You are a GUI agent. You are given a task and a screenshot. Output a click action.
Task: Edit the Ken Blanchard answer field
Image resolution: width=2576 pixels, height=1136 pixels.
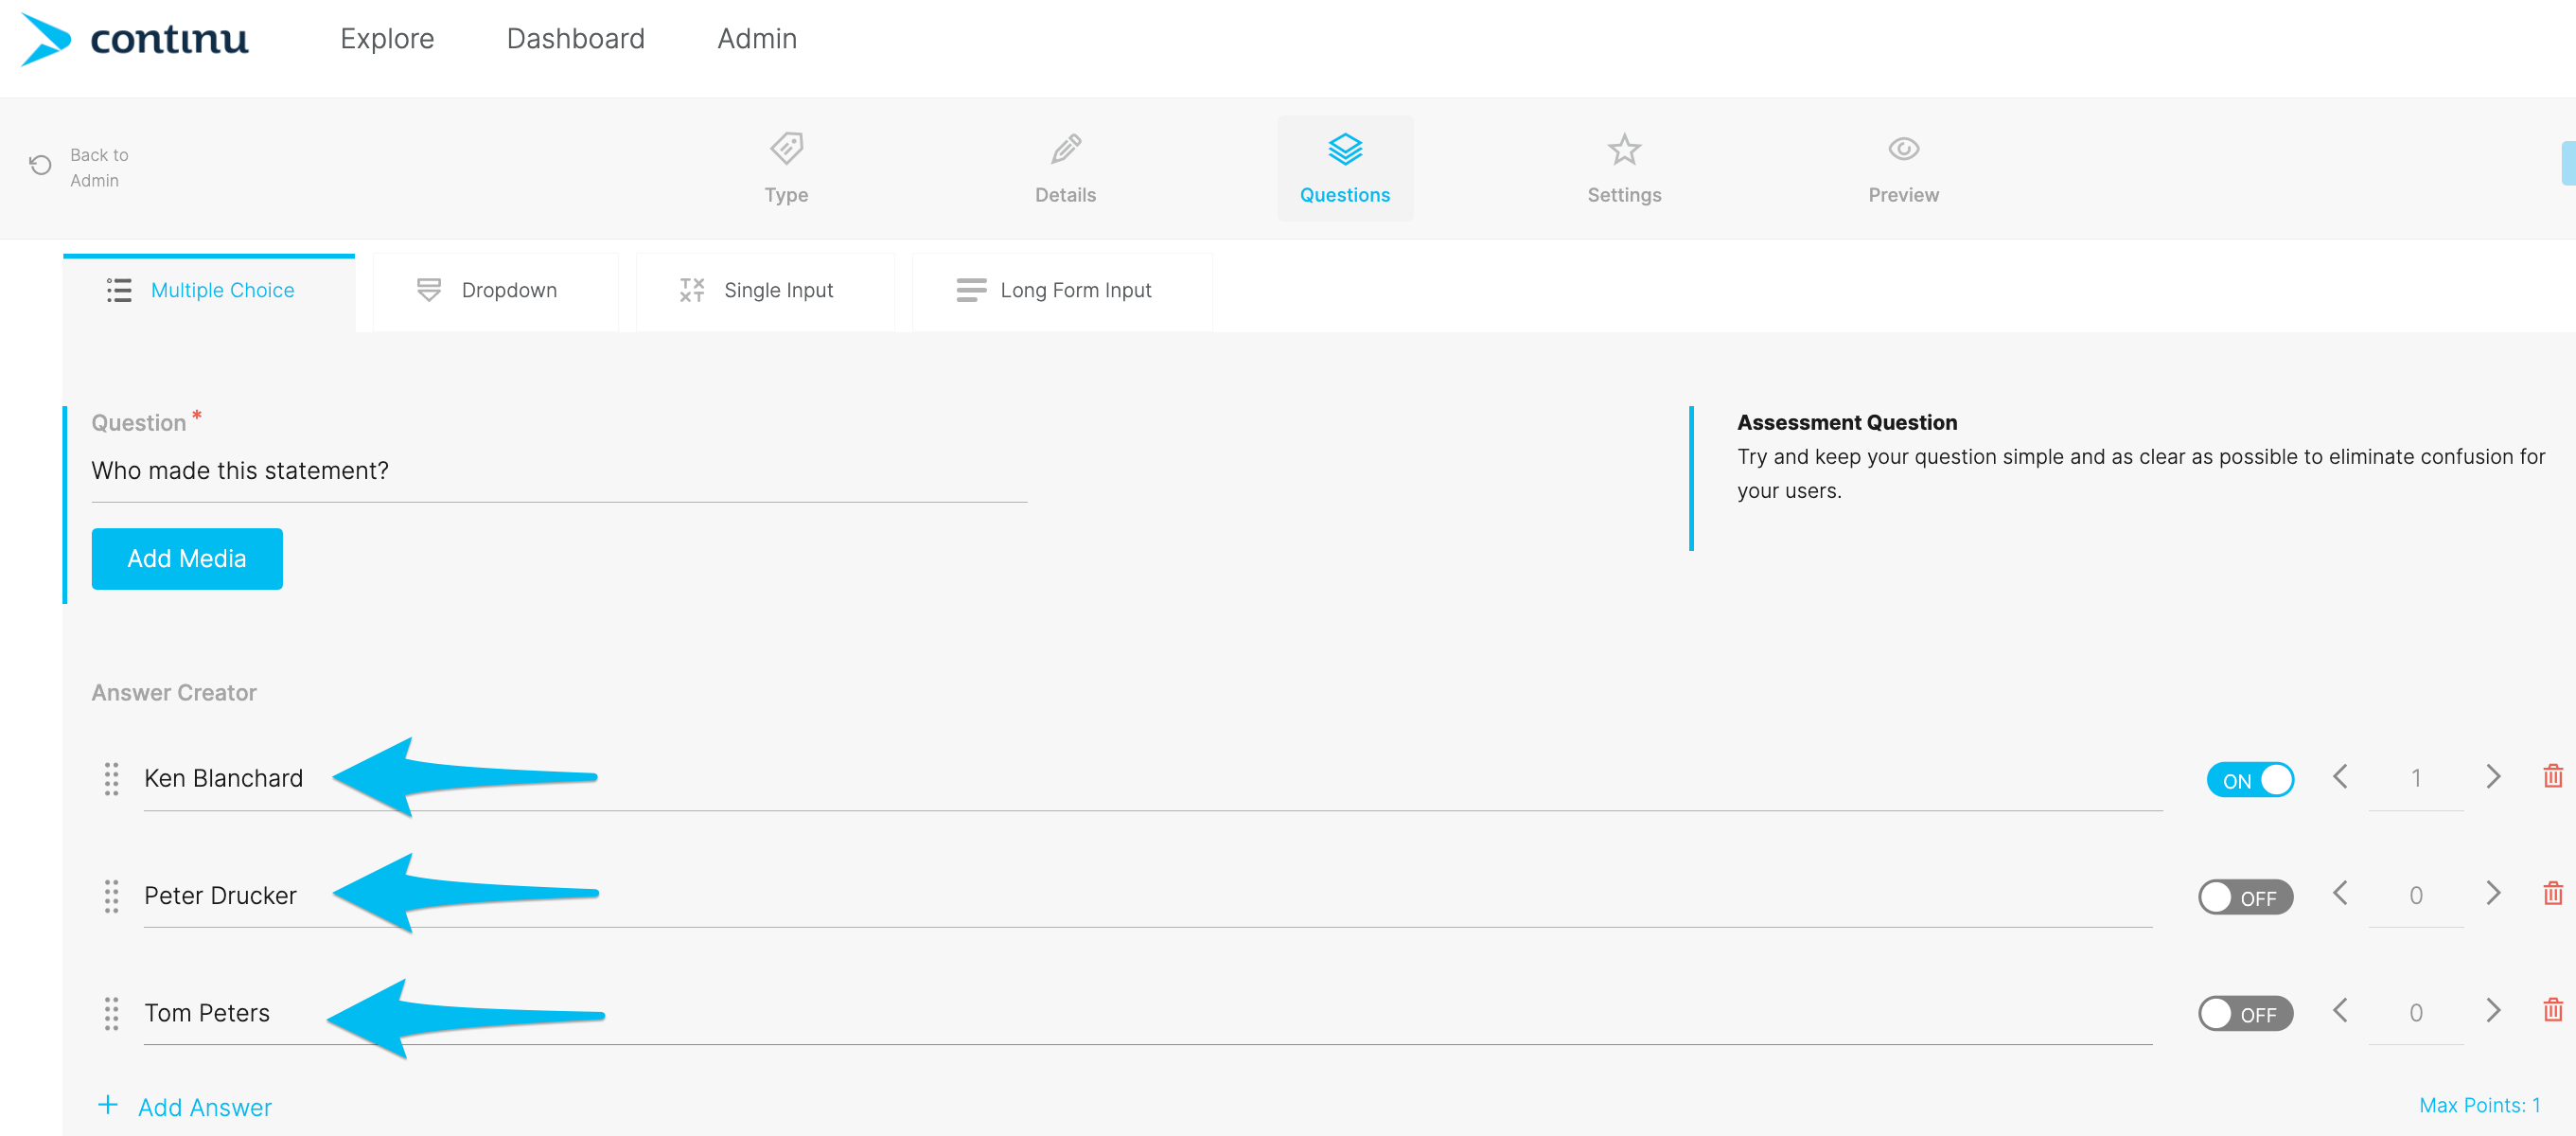(x=1153, y=779)
